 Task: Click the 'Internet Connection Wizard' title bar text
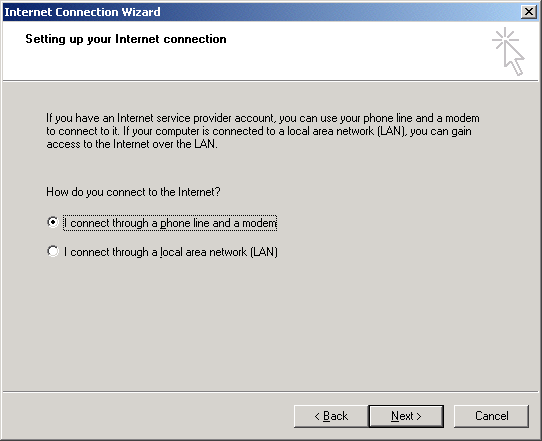pyautogui.click(x=82, y=12)
